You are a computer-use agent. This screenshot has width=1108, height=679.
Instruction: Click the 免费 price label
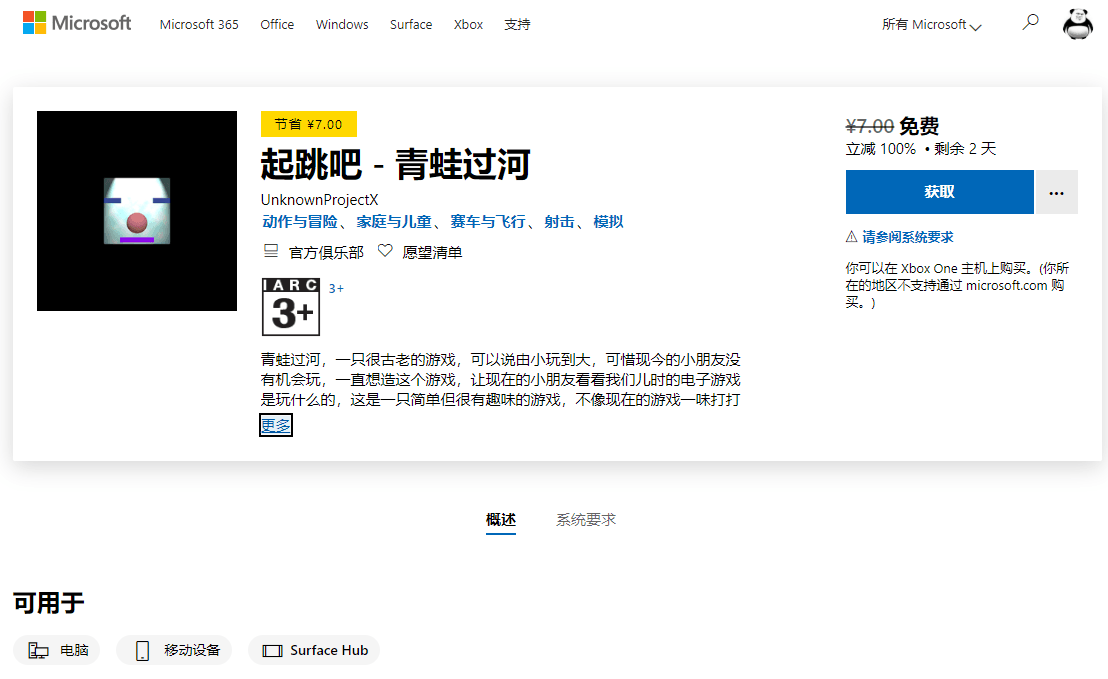click(919, 126)
